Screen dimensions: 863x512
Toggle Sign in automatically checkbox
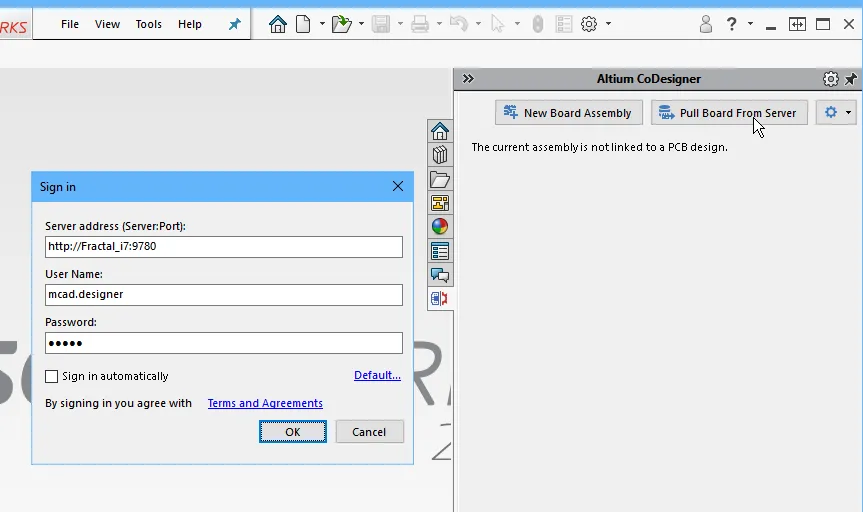(x=51, y=377)
